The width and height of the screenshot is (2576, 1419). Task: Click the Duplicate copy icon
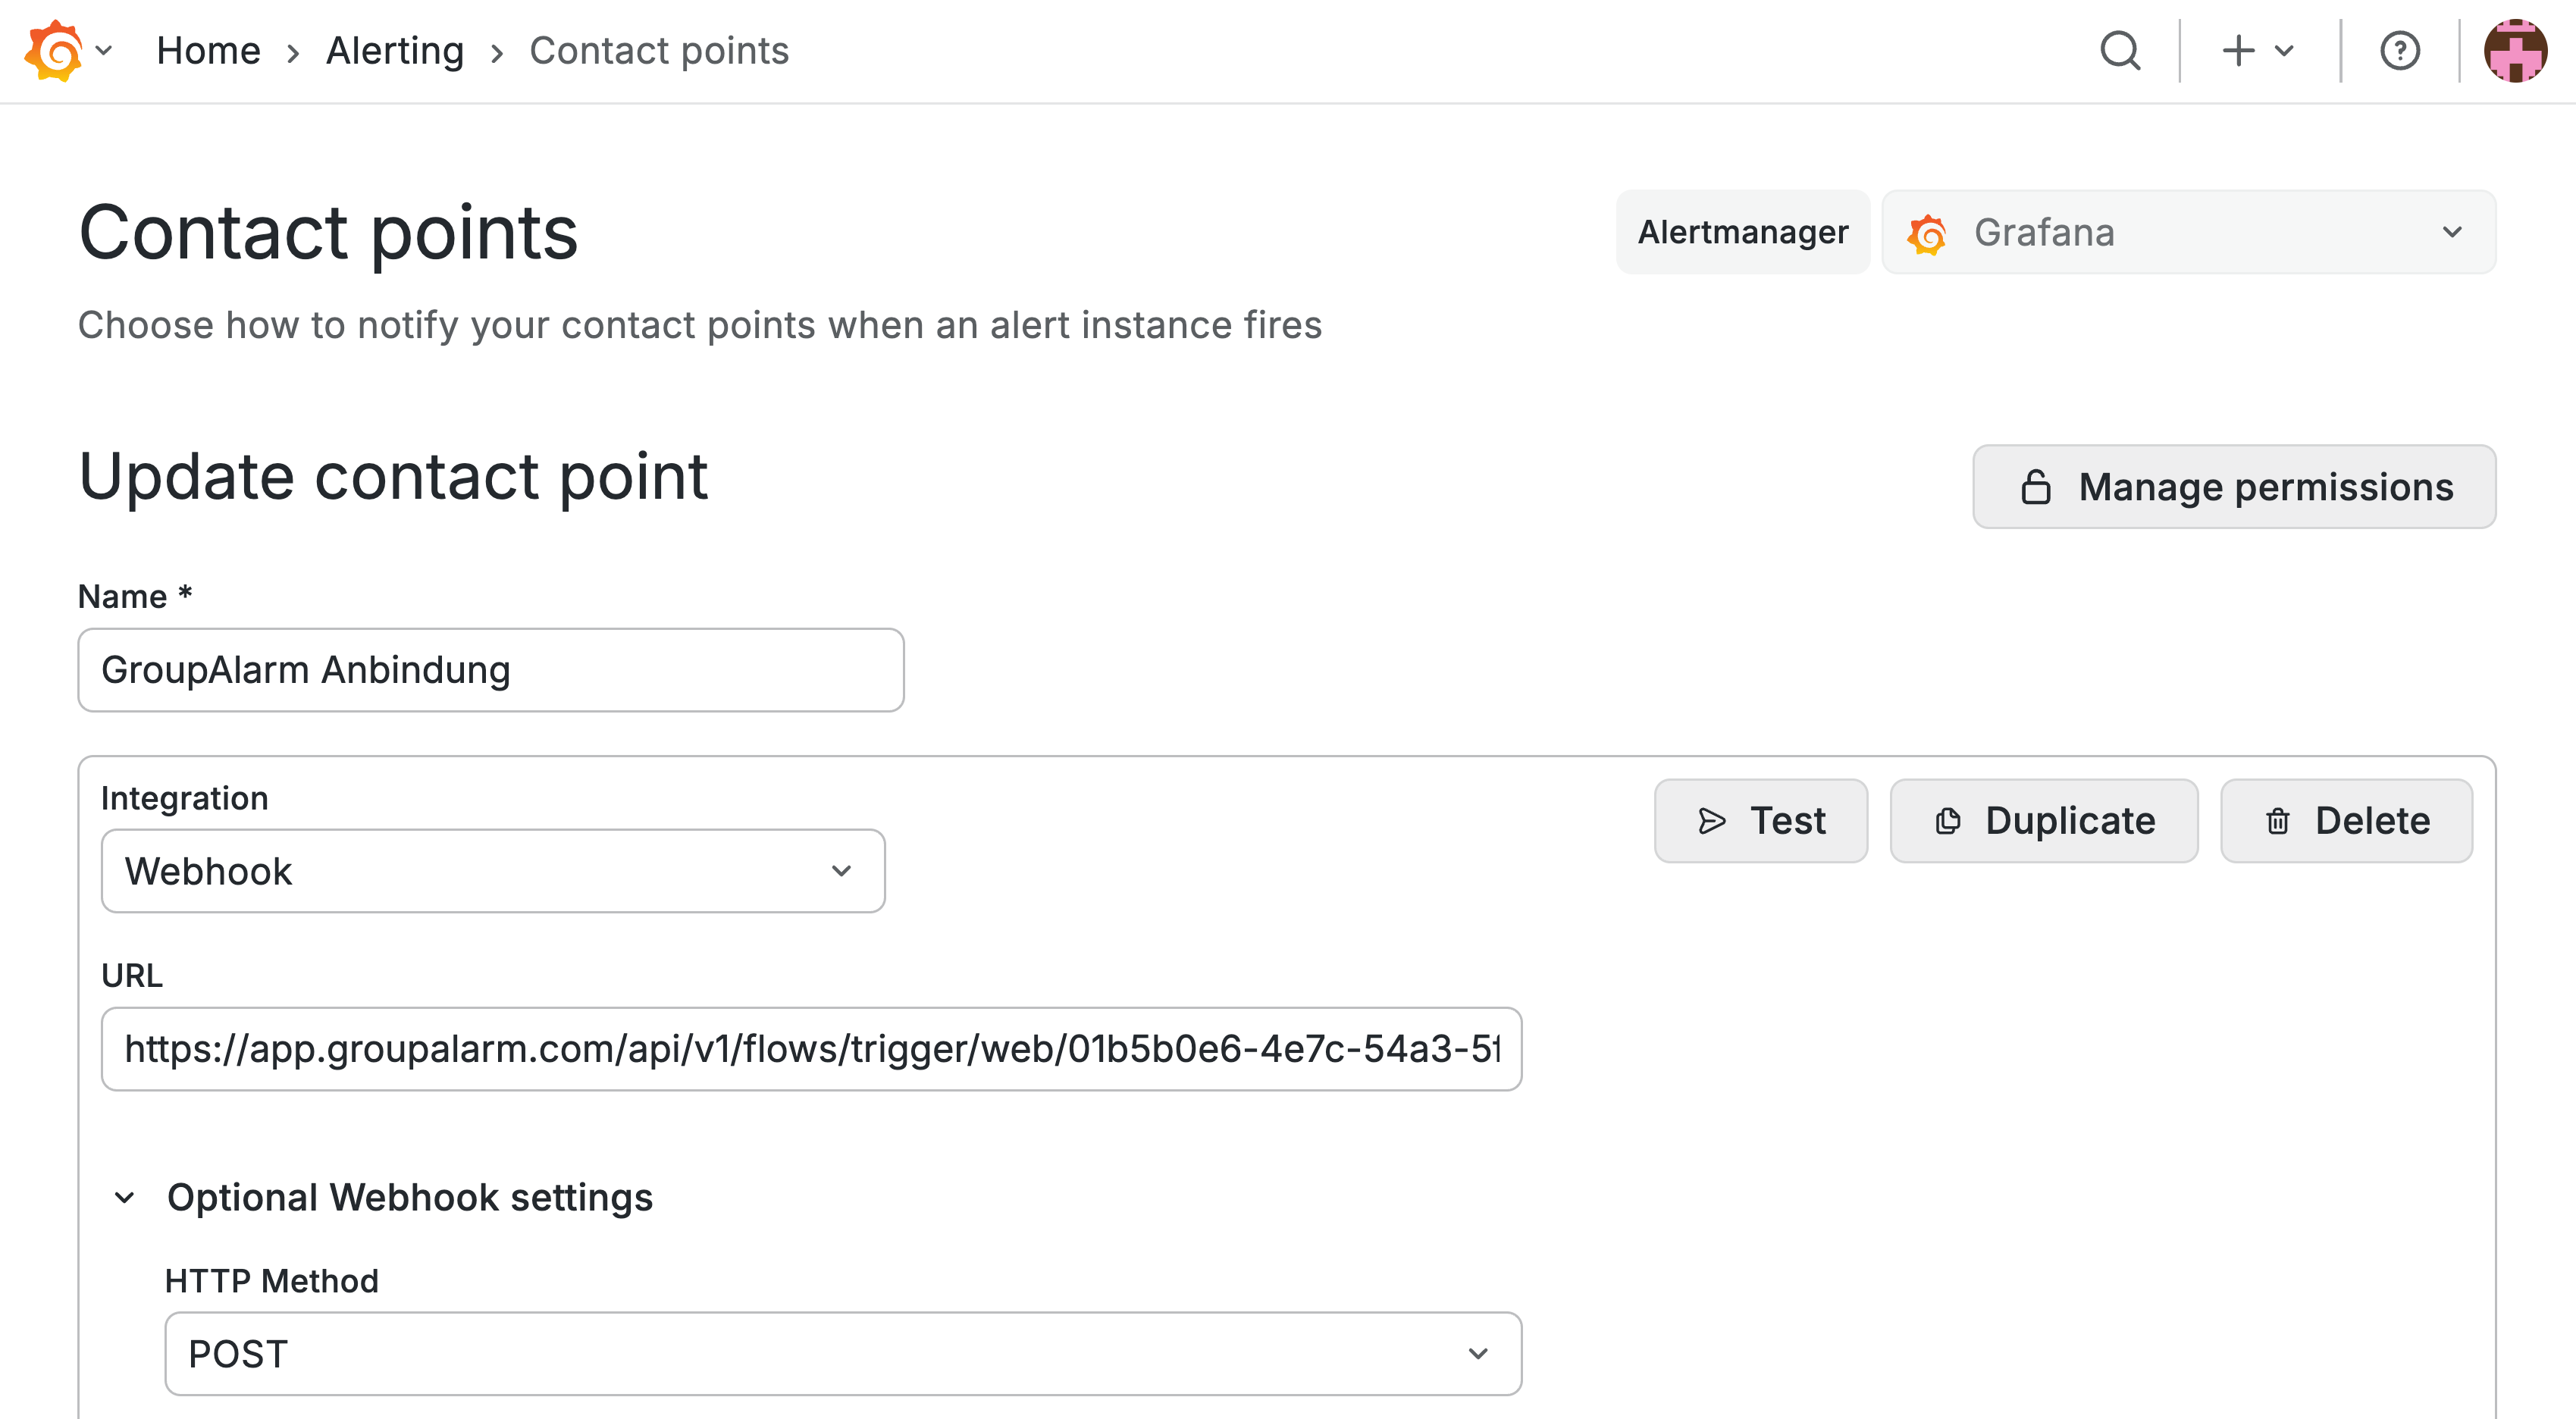1947,821
